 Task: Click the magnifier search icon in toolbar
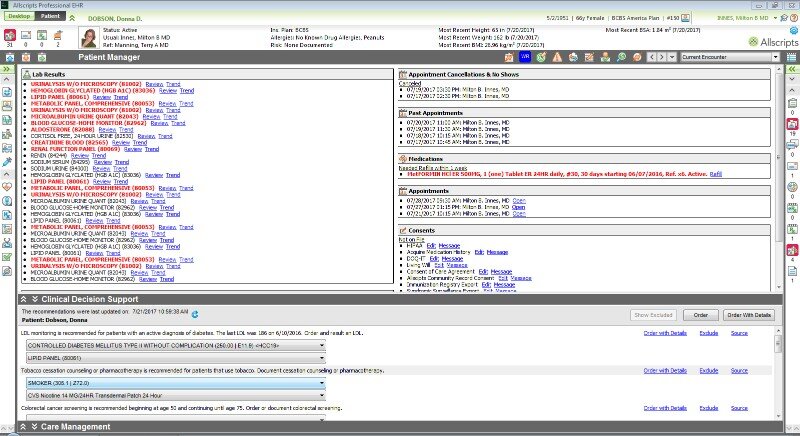(x=622, y=58)
